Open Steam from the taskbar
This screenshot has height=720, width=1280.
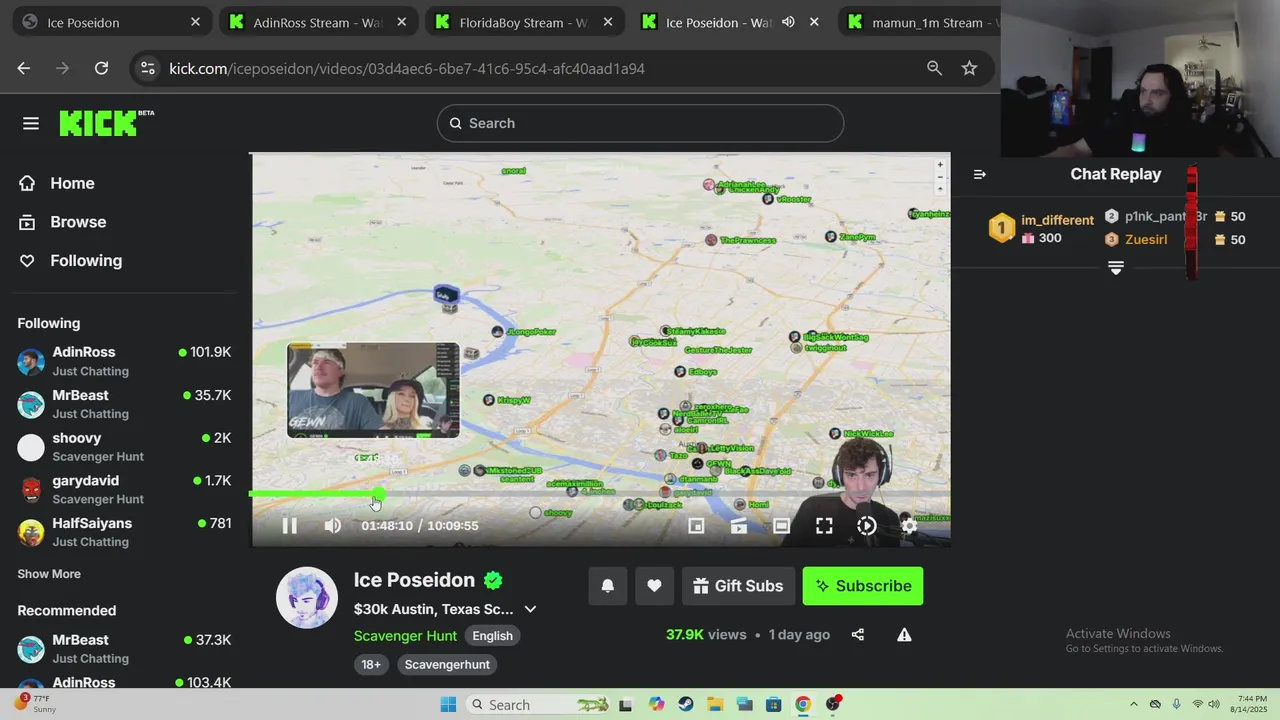coord(686,704)
